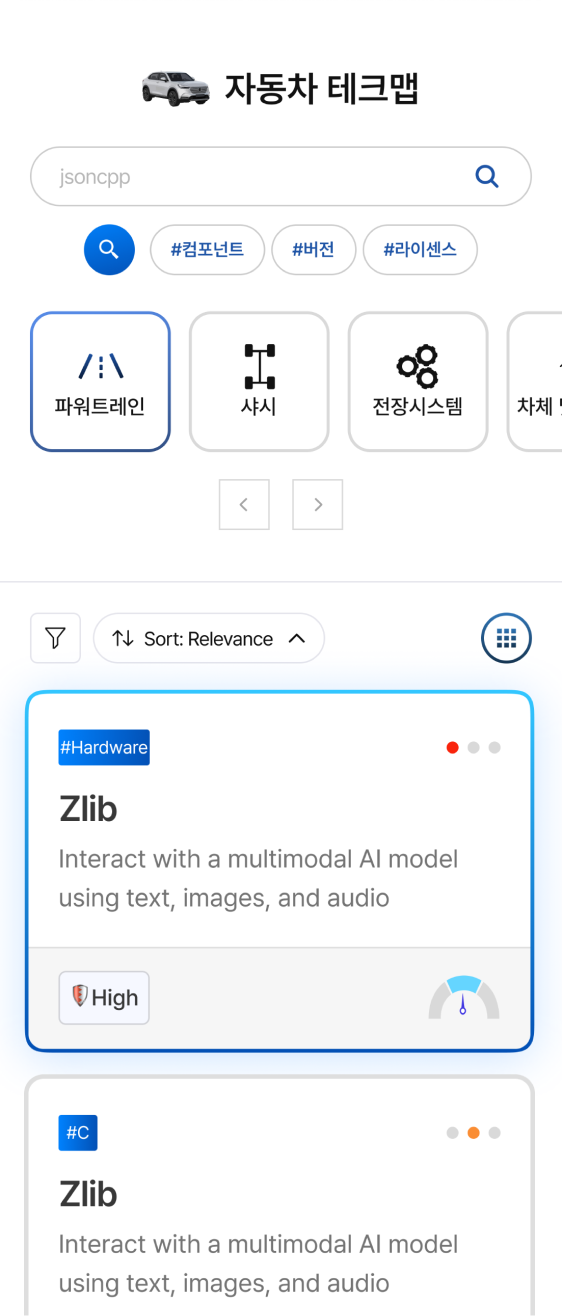The width and height of the screenshot is (564, 1316).
Task: Go to next categories with right arrow
Action: point(318,505)
